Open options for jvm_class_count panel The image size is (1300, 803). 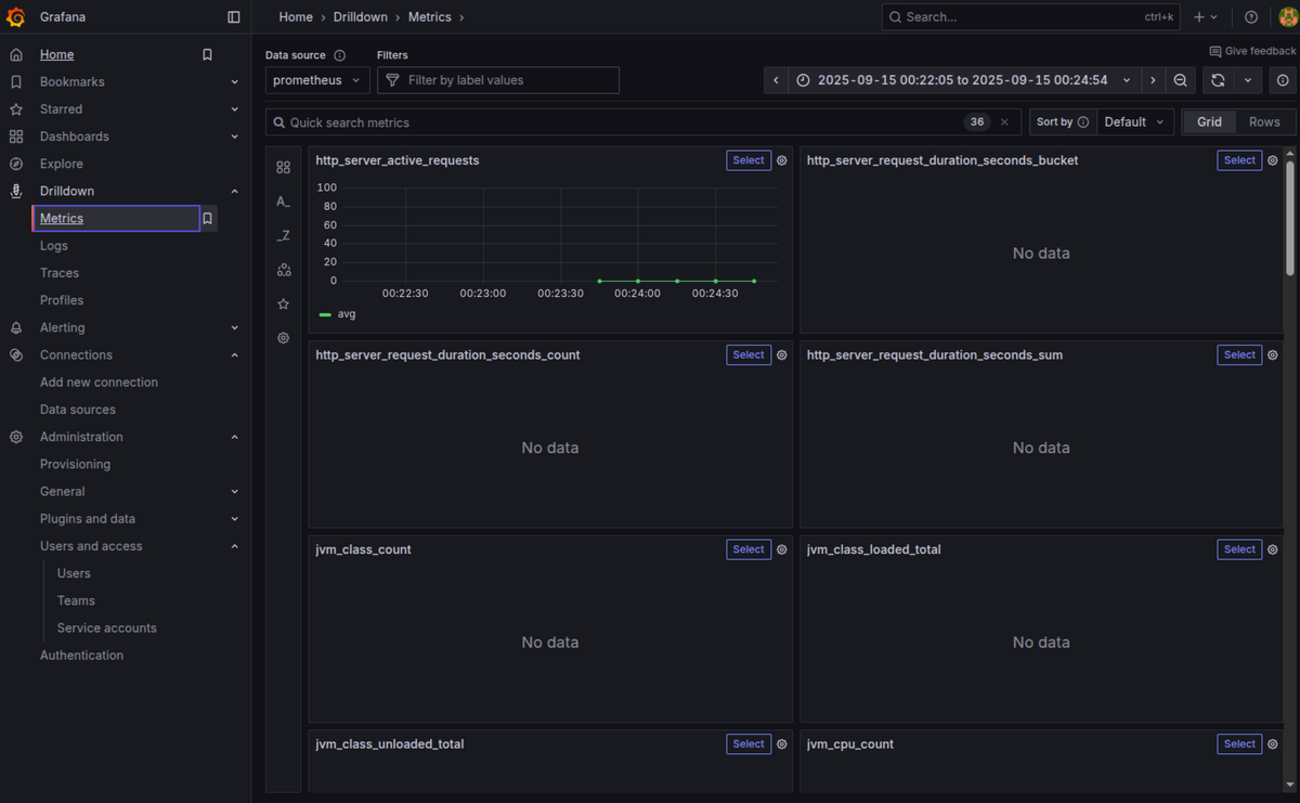(782, 549)
